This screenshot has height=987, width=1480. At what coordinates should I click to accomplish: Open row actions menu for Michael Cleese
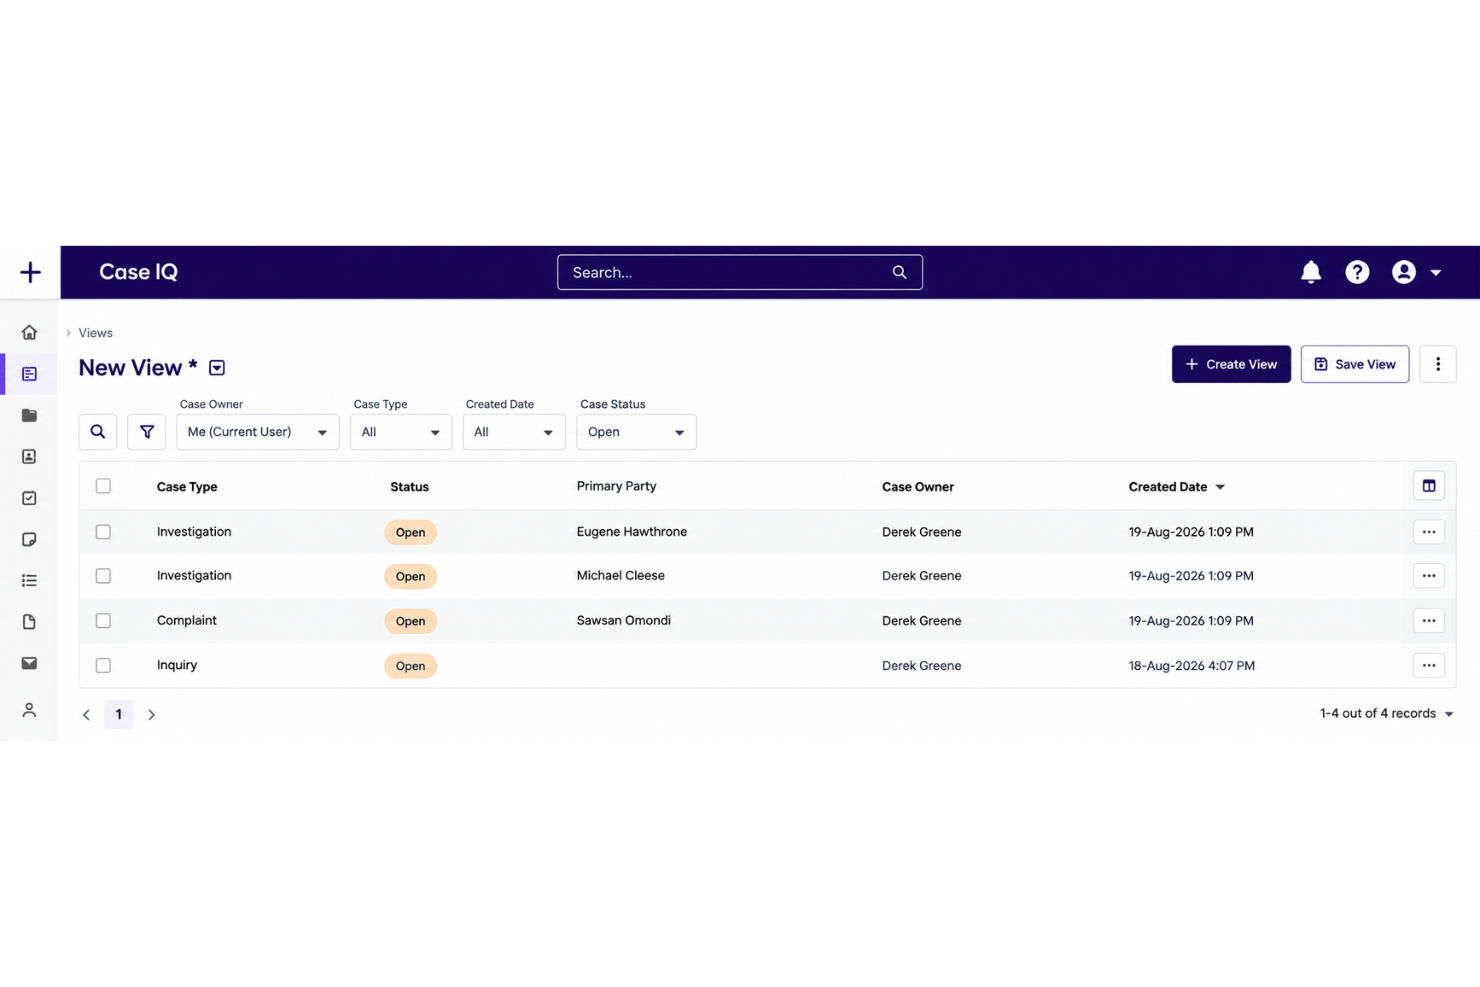[1429, 576]
